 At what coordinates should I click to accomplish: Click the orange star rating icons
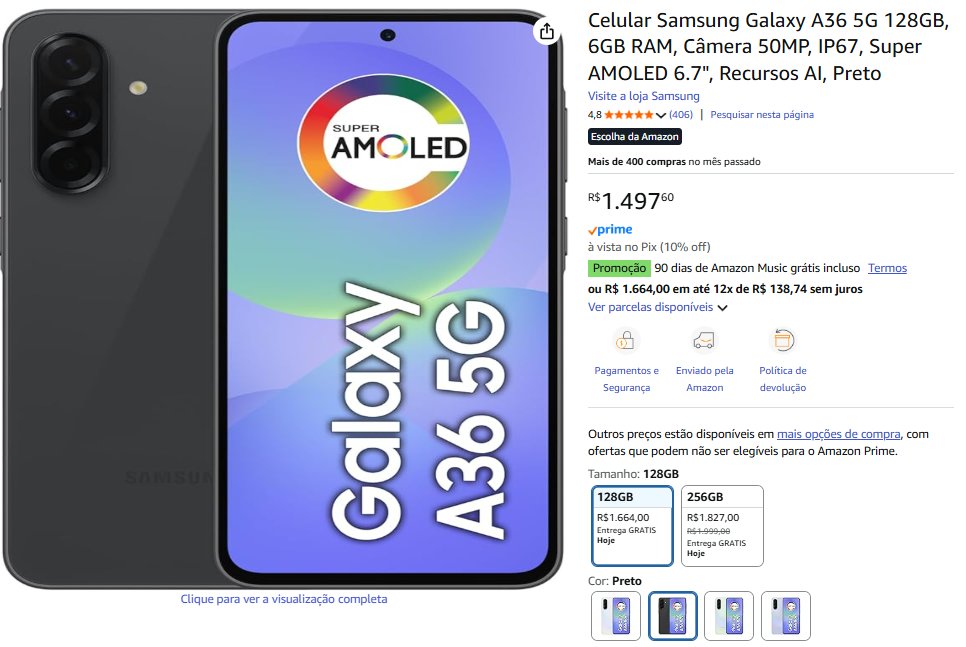[x=628, y=115]
